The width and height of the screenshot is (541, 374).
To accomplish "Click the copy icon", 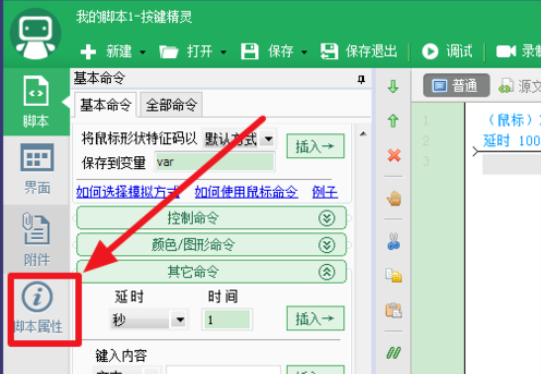I will pos(394,275).
